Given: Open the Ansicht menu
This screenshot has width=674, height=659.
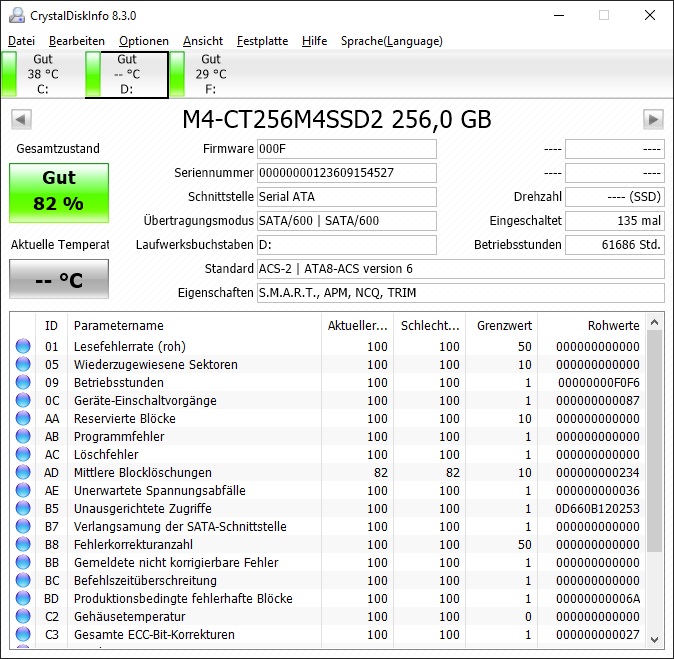Looking at the screenshot, I should 203,41.
